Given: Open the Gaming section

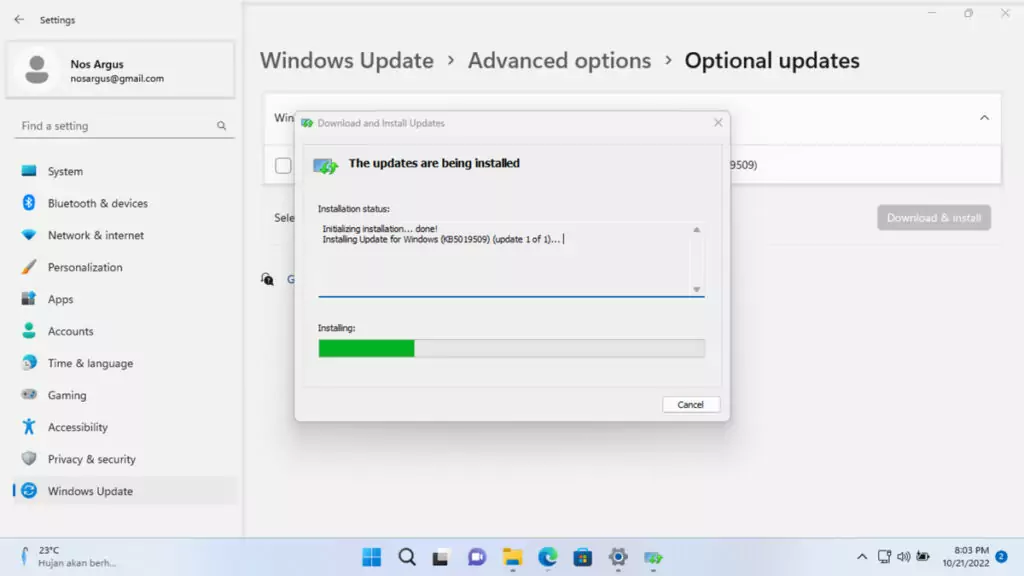Looking at the screenshot, I should [x=125, y=395].
